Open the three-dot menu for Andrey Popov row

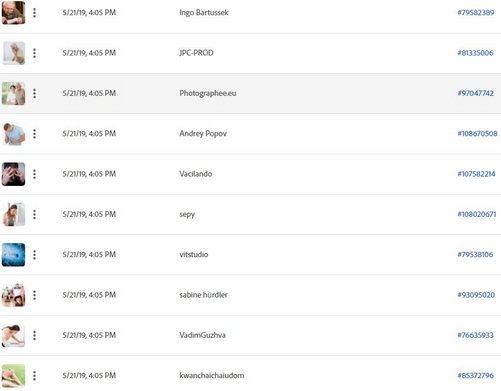point(34,134)
